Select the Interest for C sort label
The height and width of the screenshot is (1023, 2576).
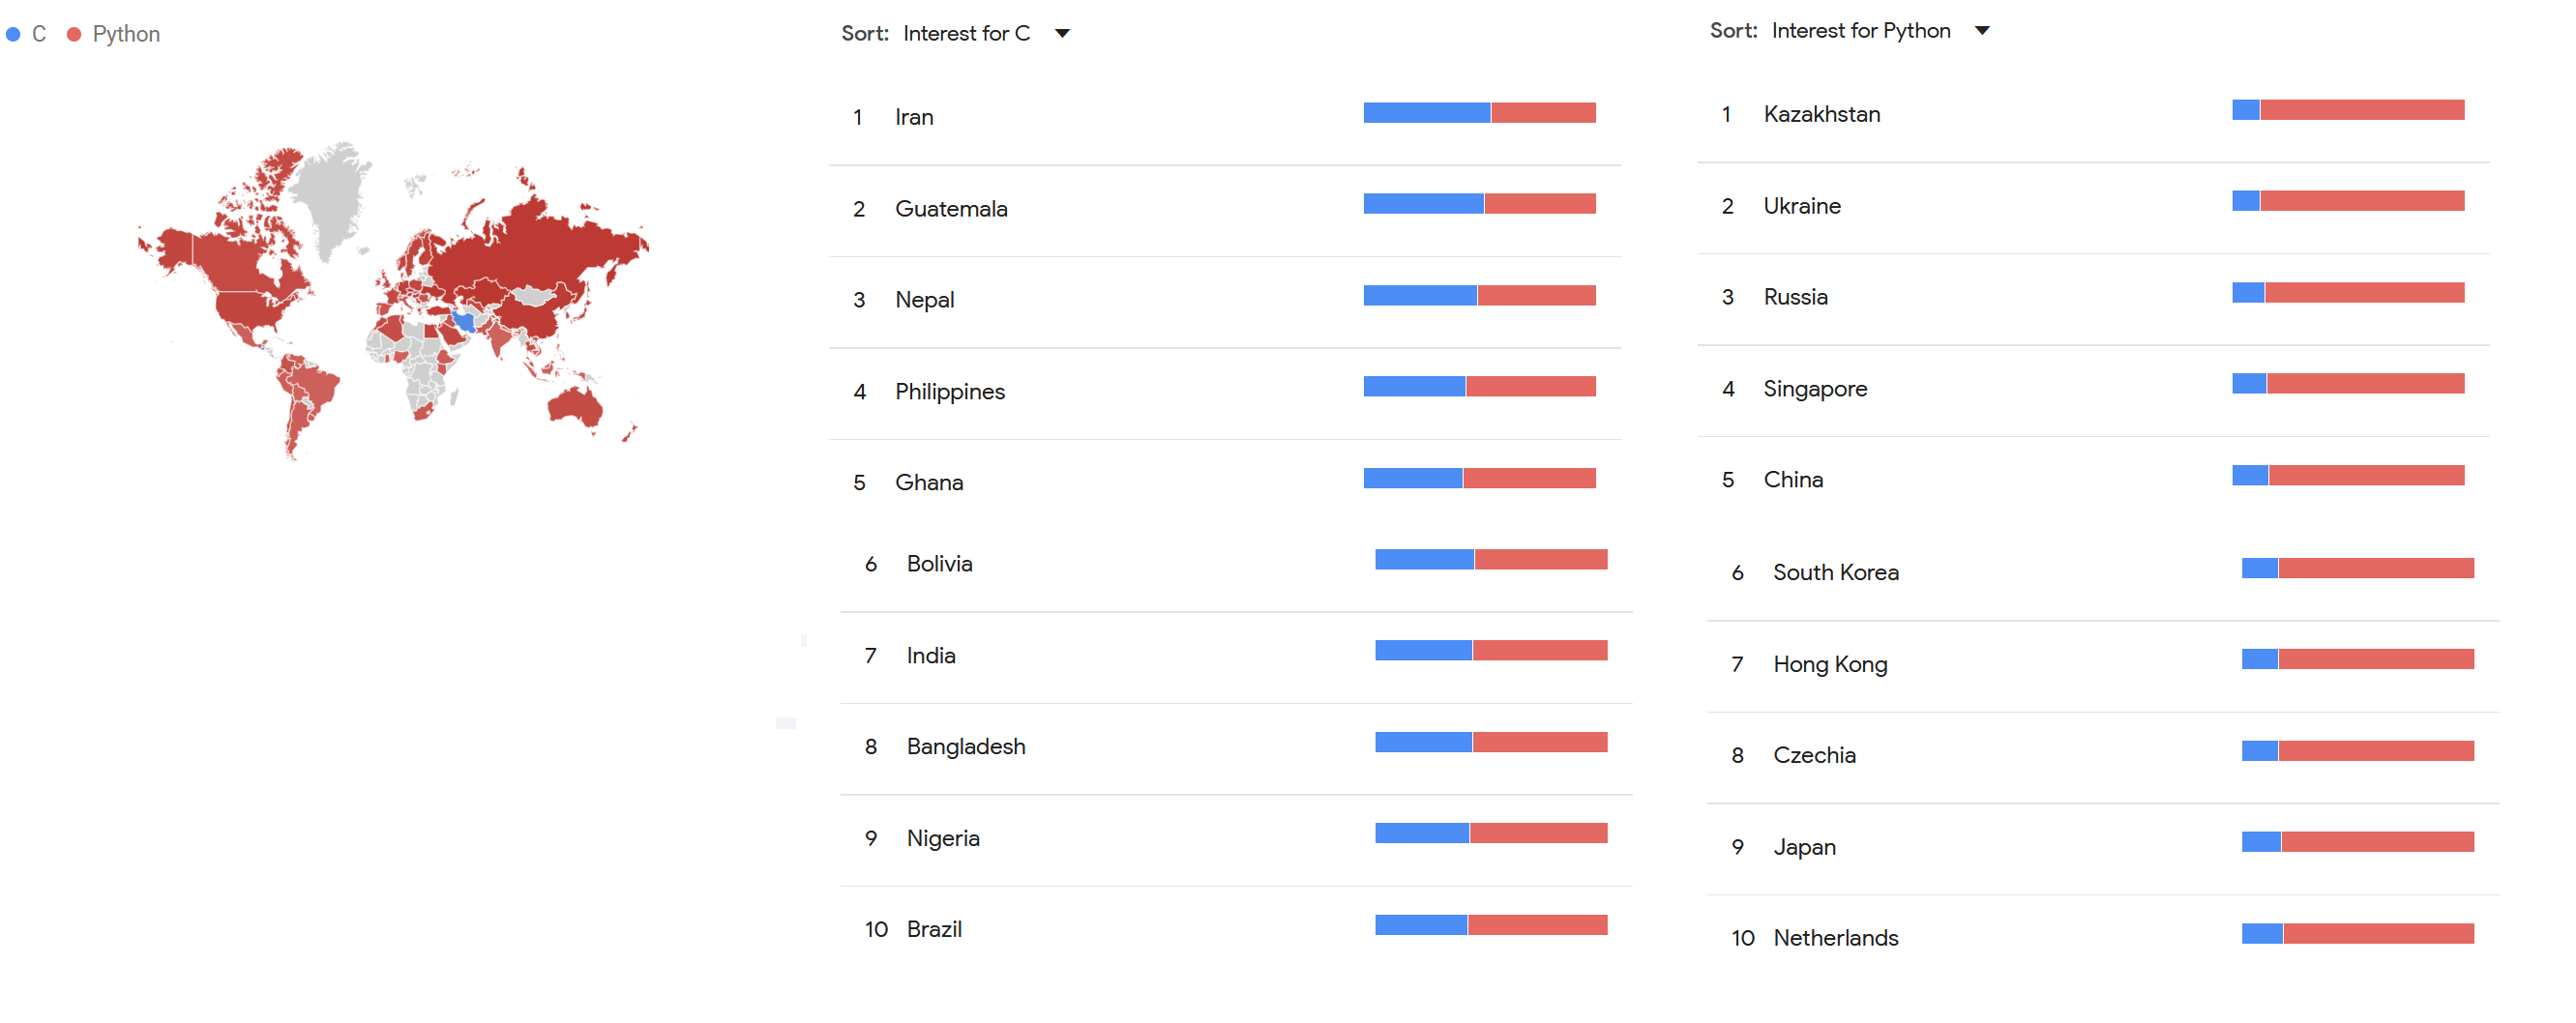pyautogui.click(x=966, y=34)
